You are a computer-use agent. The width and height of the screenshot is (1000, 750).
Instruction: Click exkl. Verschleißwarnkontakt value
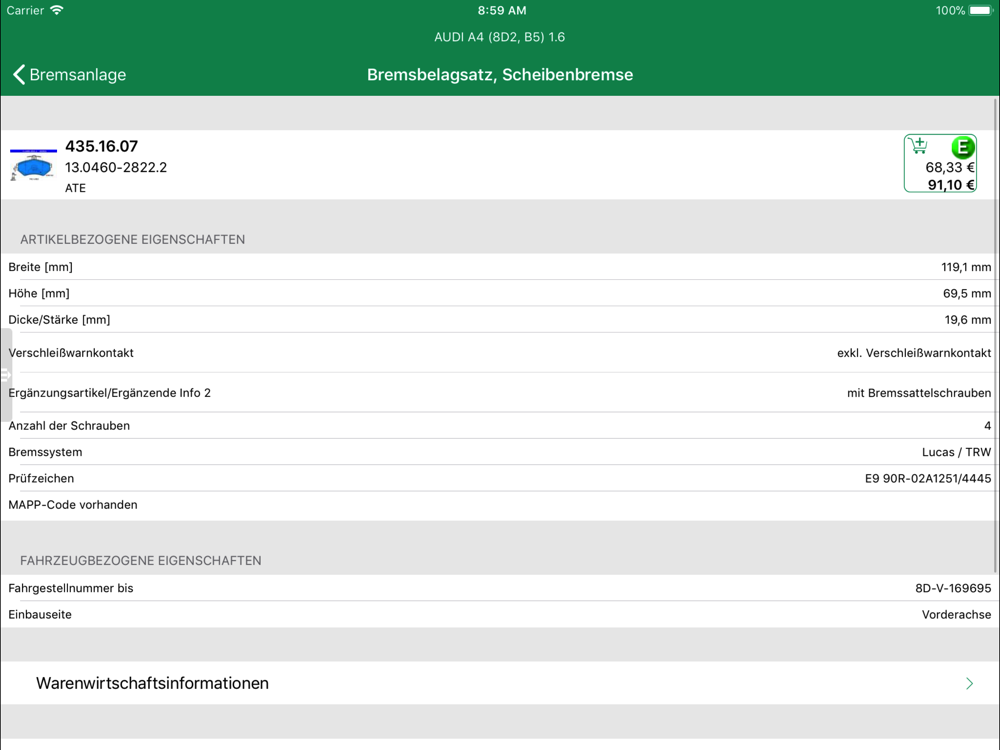point(914,353)
